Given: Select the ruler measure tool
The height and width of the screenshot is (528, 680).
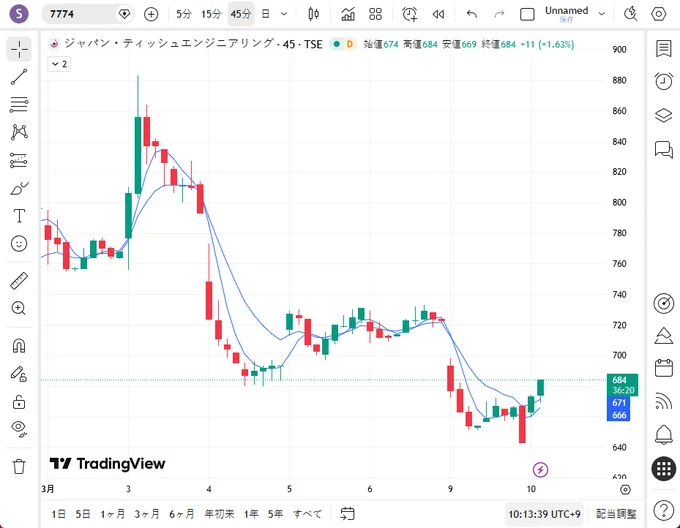Looking at the screenshot, I should coord(19,280).
